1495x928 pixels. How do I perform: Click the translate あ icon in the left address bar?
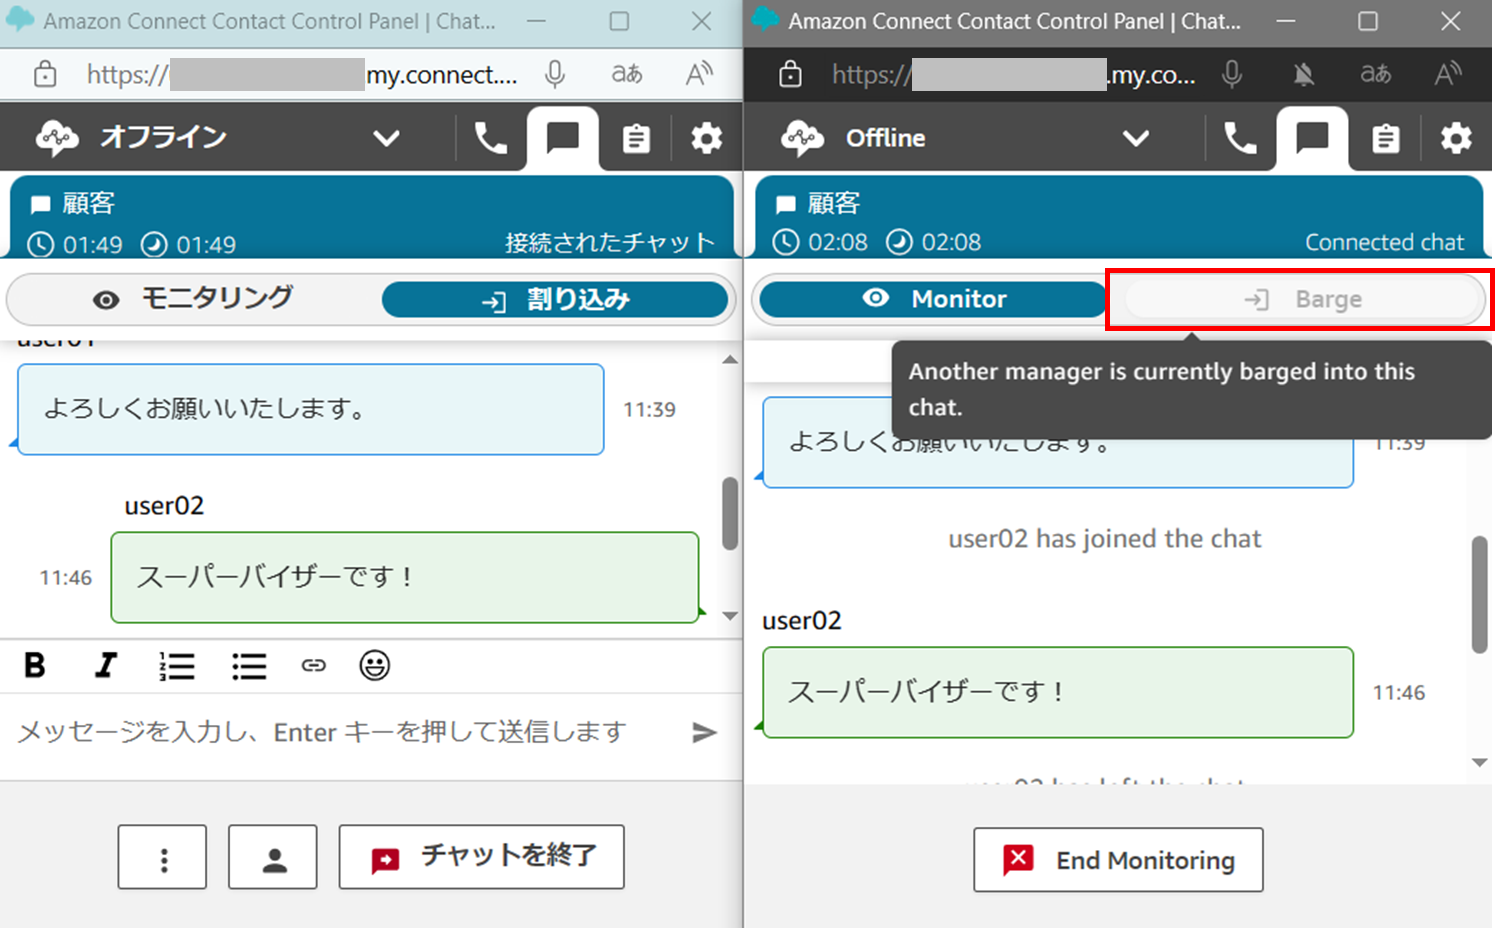click(x=627, y=74)
